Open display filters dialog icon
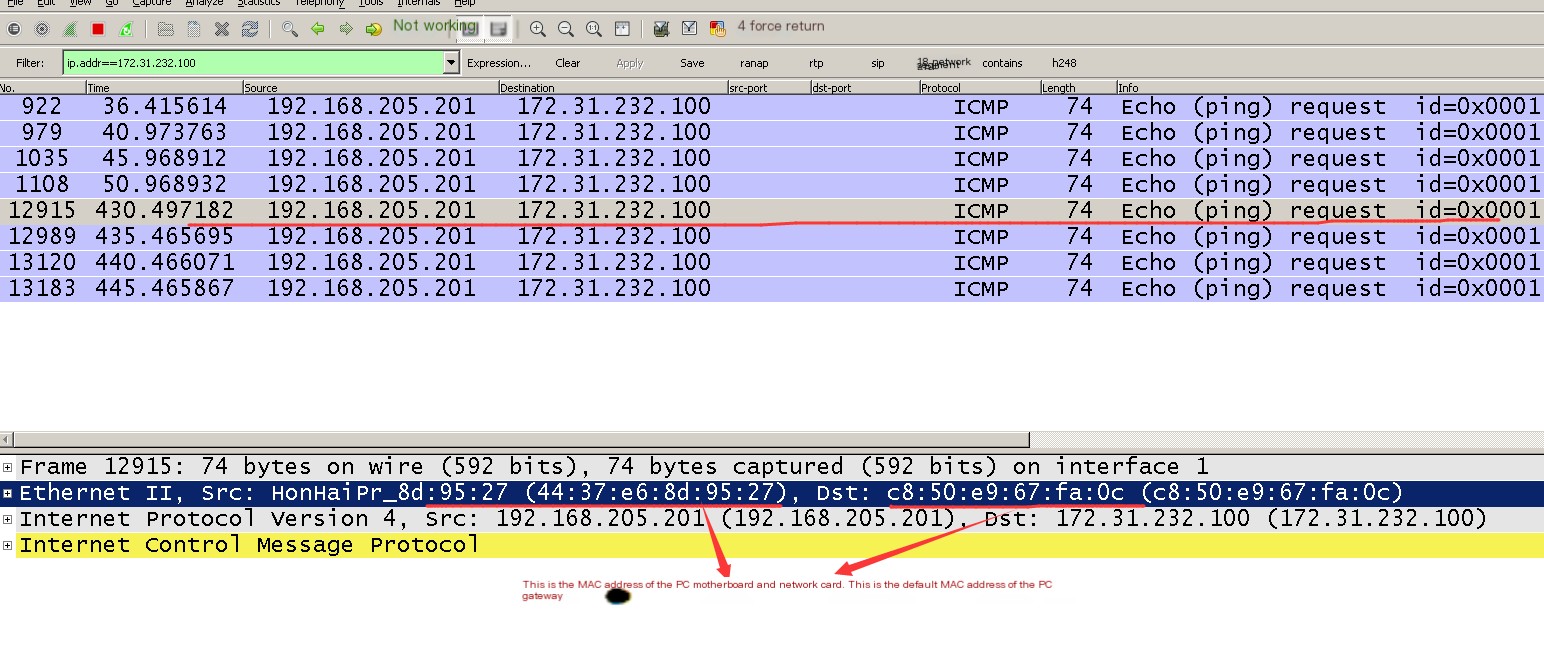The height and width of the screenshot is (663, 1544). point(689,29)
